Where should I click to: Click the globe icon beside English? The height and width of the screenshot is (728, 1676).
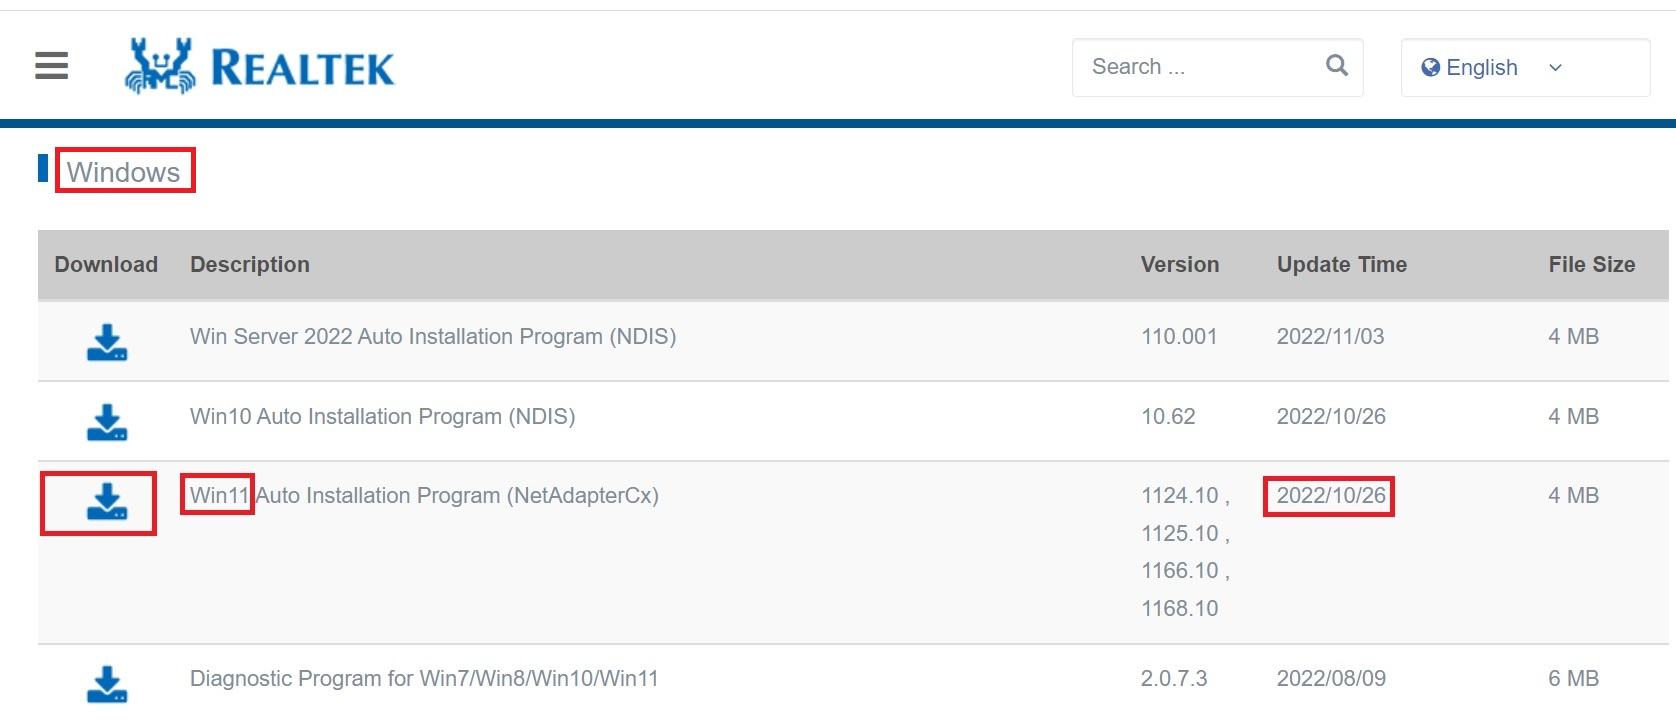pyautogui.click(x=1430, y=67)
